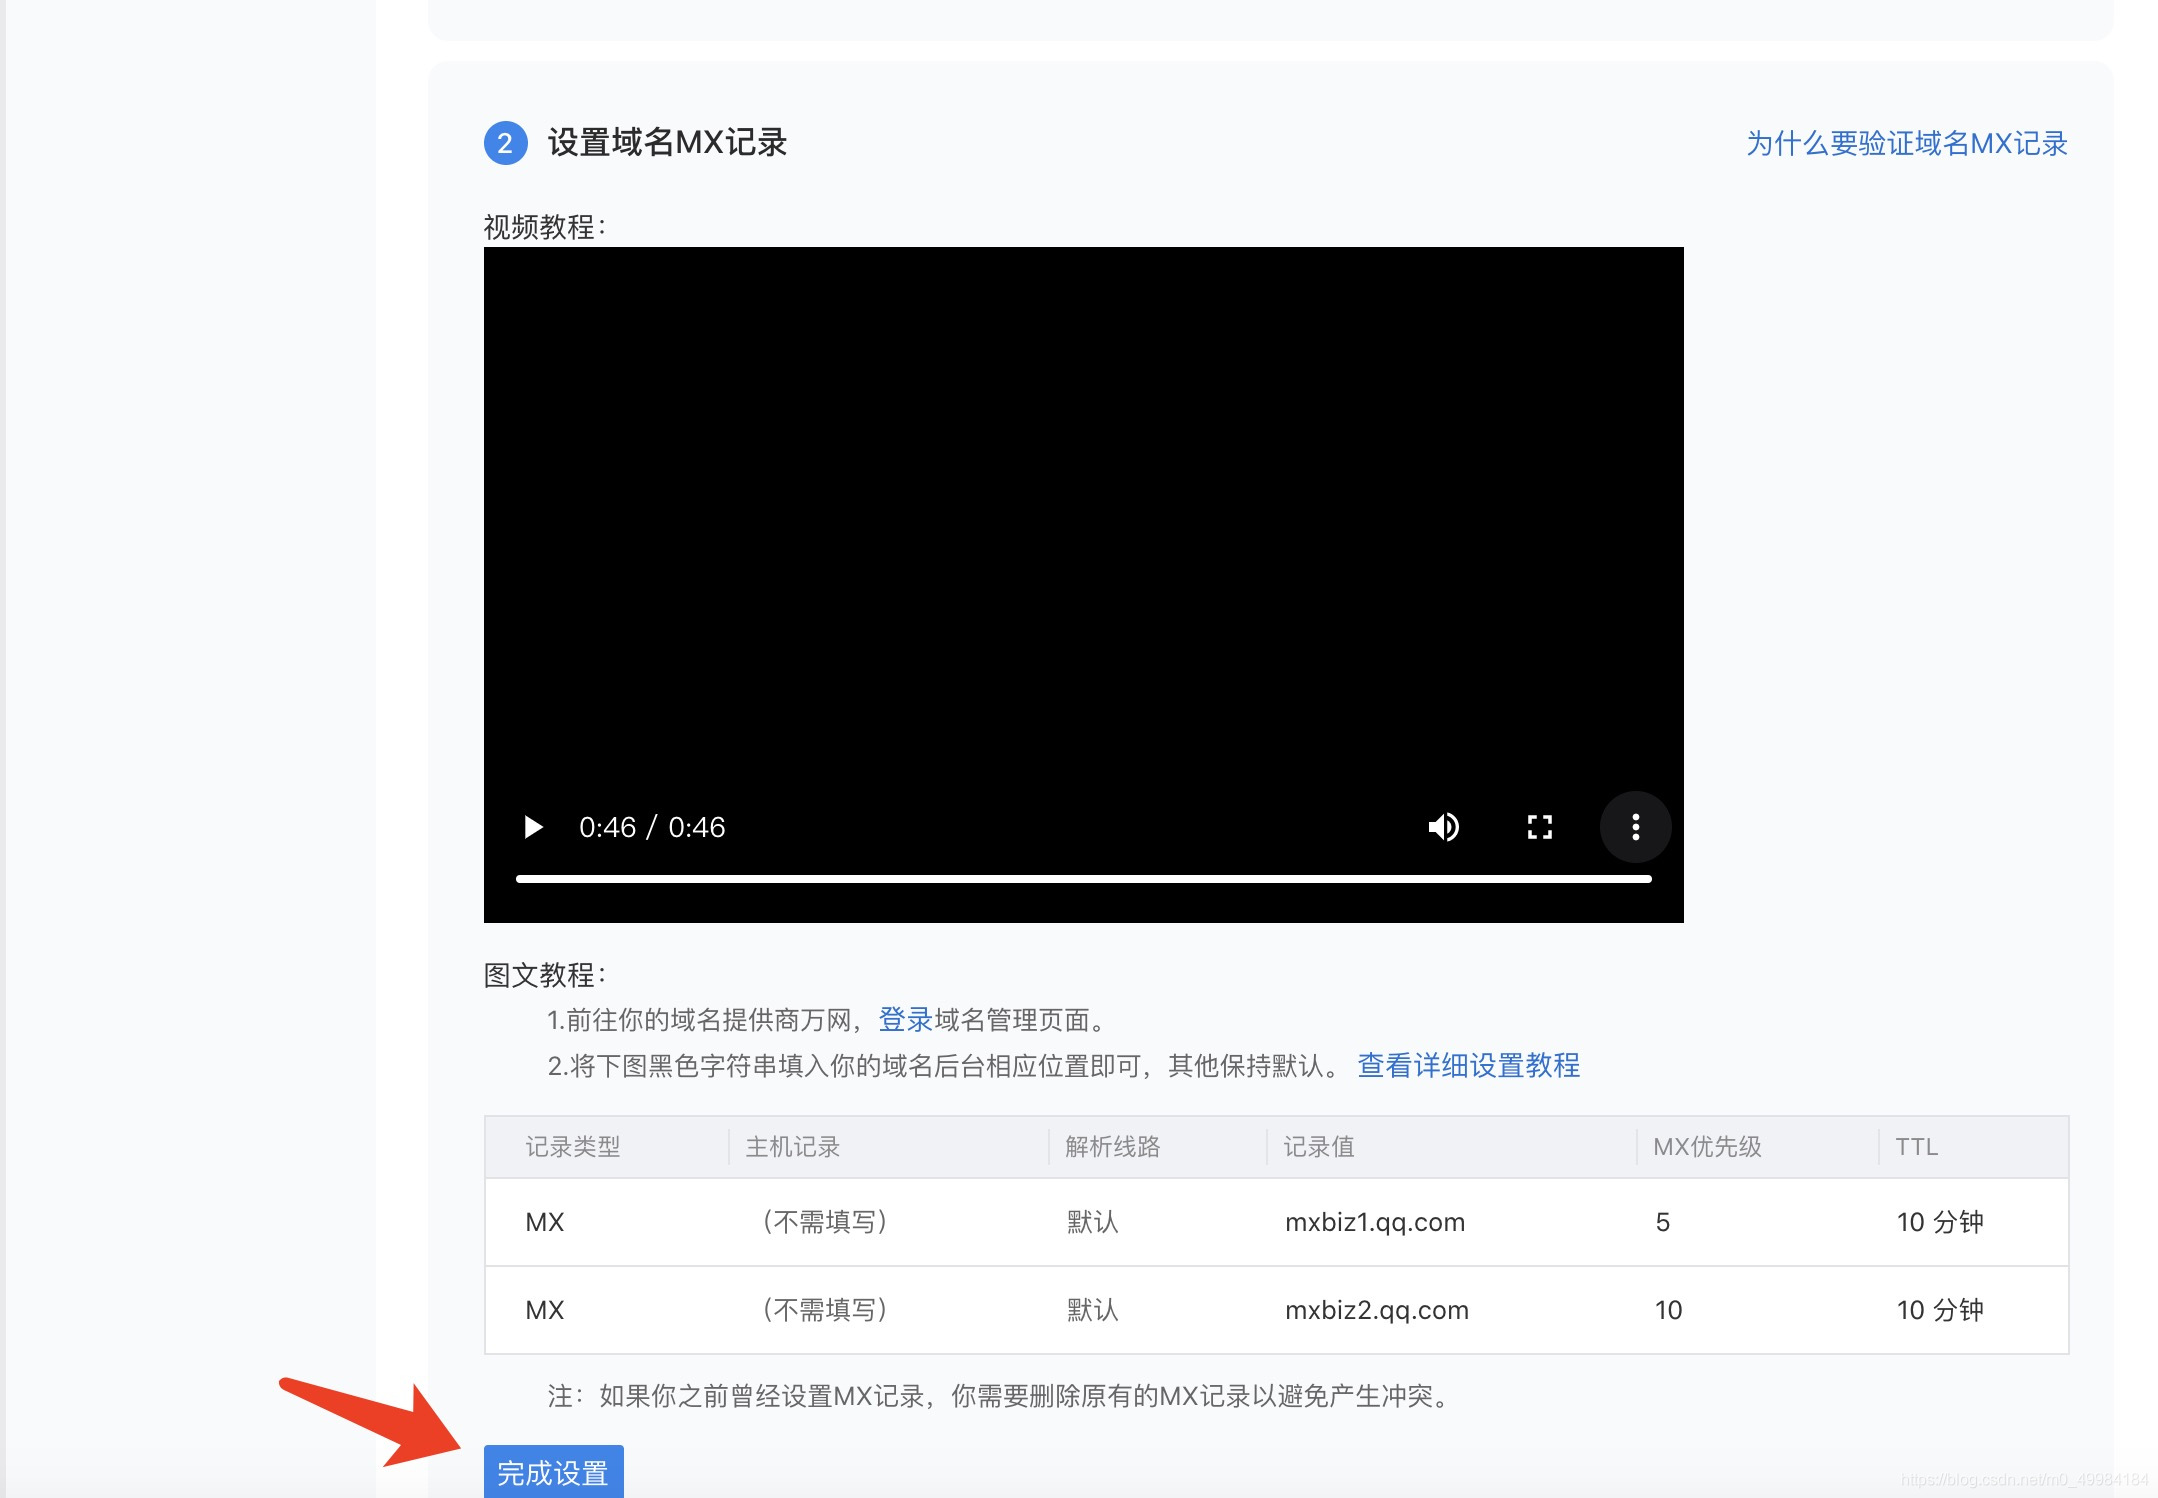
Task: Open video three-dot more options menu
Action: (x=1635, y=827)
